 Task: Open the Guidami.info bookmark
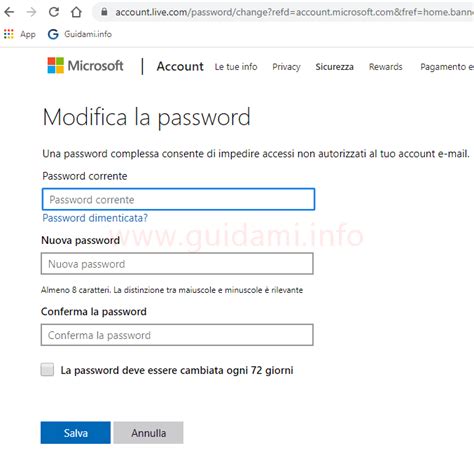(x=80, y=34)
